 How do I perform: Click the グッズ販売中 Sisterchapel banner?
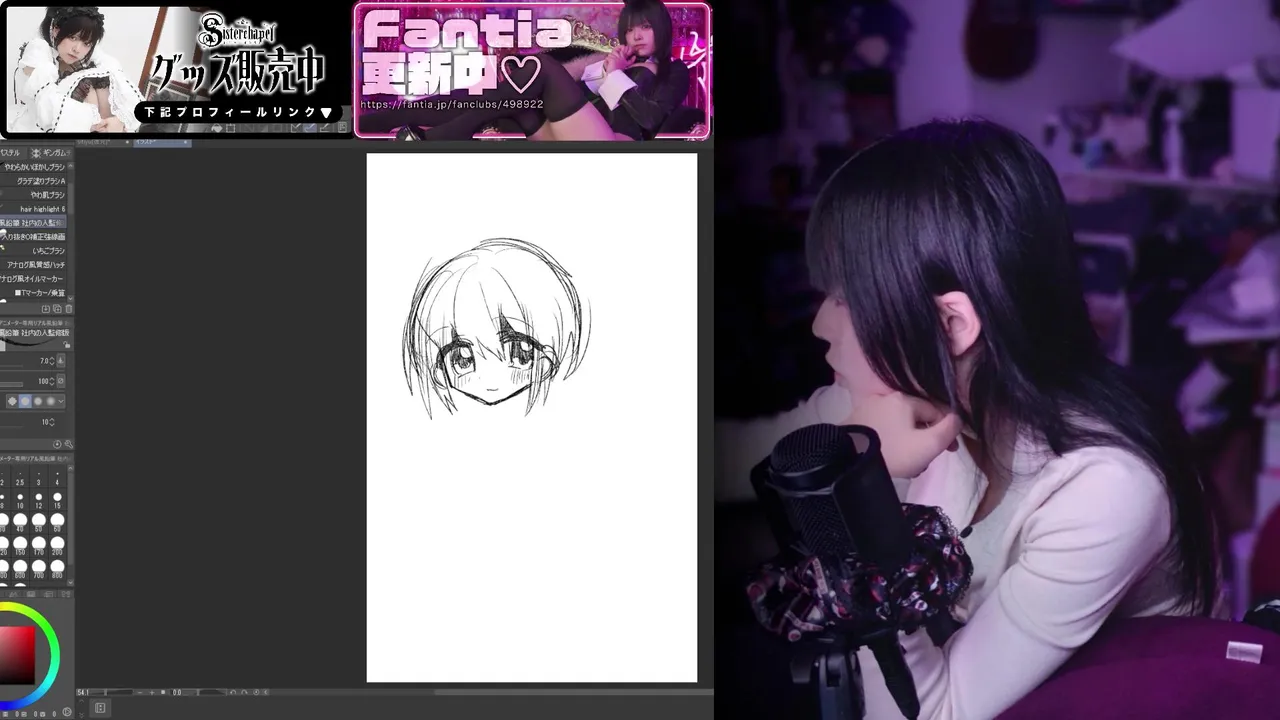176,68
